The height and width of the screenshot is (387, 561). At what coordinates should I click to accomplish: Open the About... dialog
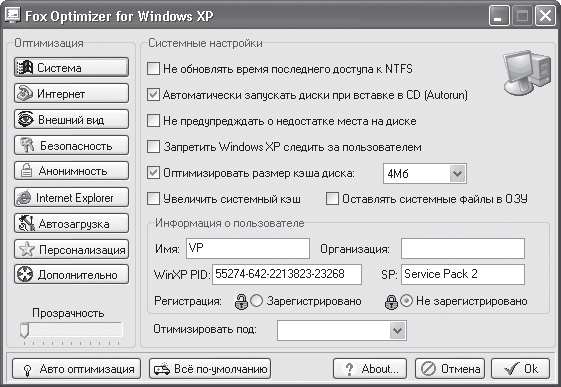[x=370, y=369]
